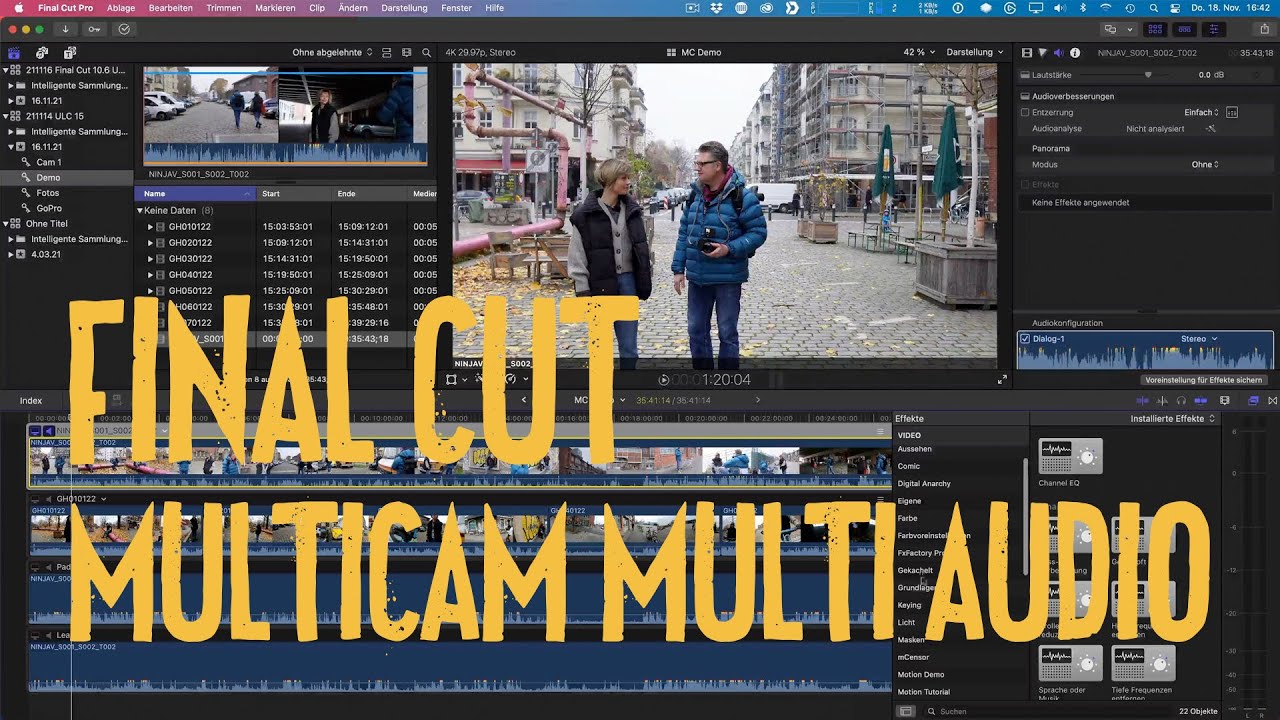Open the Stereo channel configuration dropdown
1280x720 pixels.
tap(1199, 339)
